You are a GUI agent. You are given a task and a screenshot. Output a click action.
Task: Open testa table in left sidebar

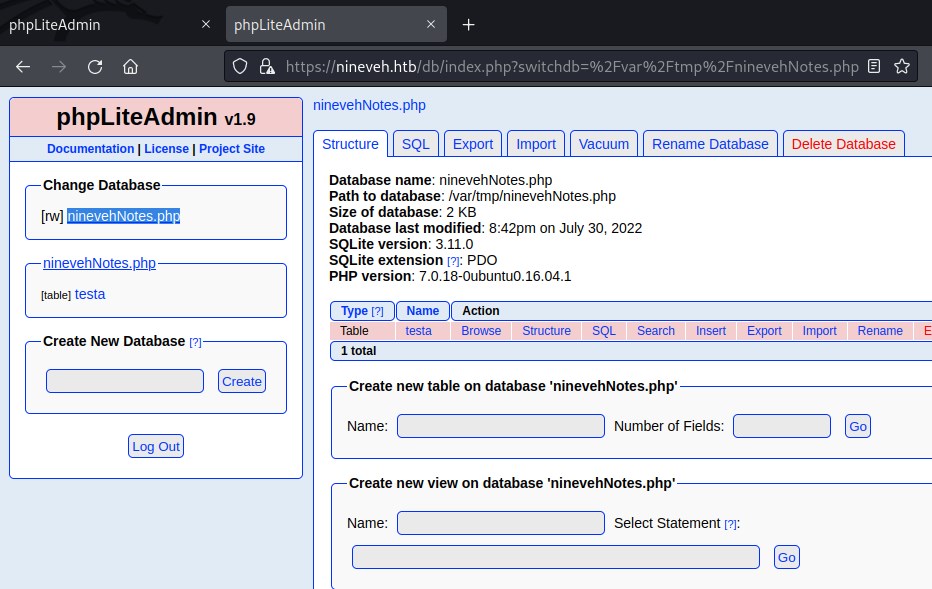point(90,294)
